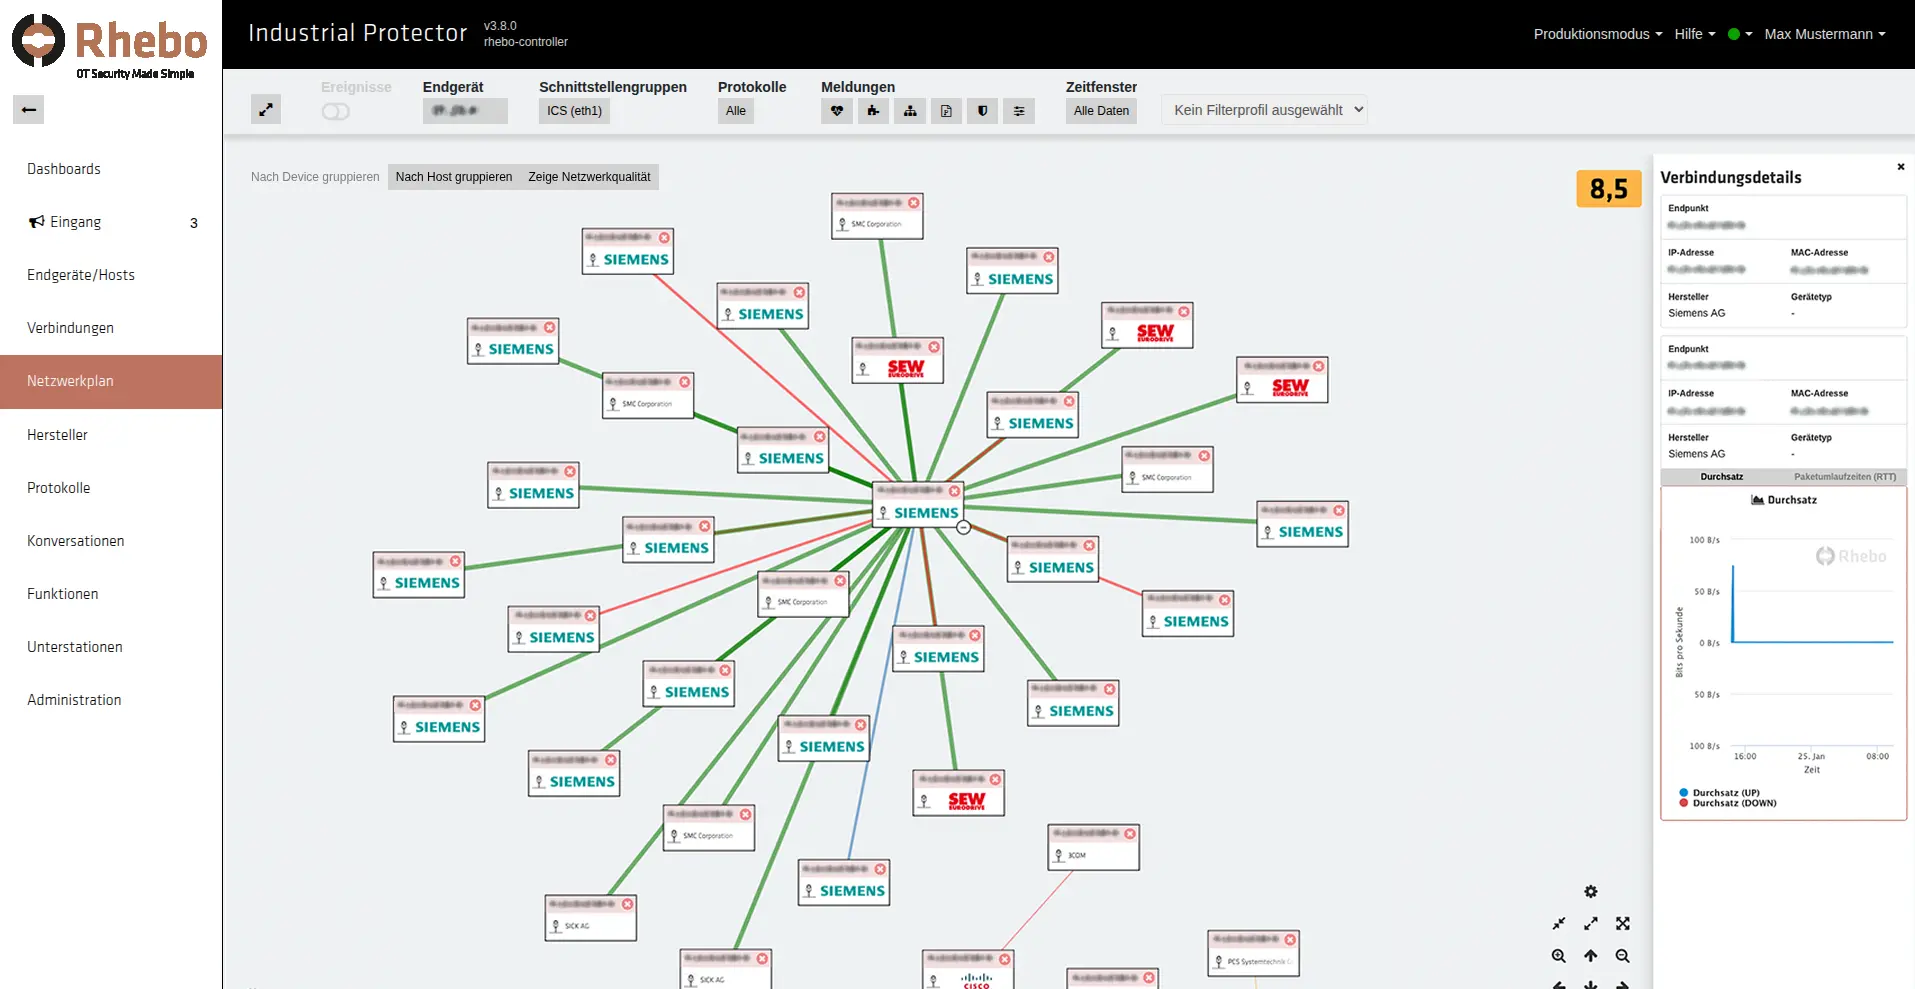Shrink the node spacing with compress arrows
The height and width of the screenshot is (989, 1915).
(1559, 924)
